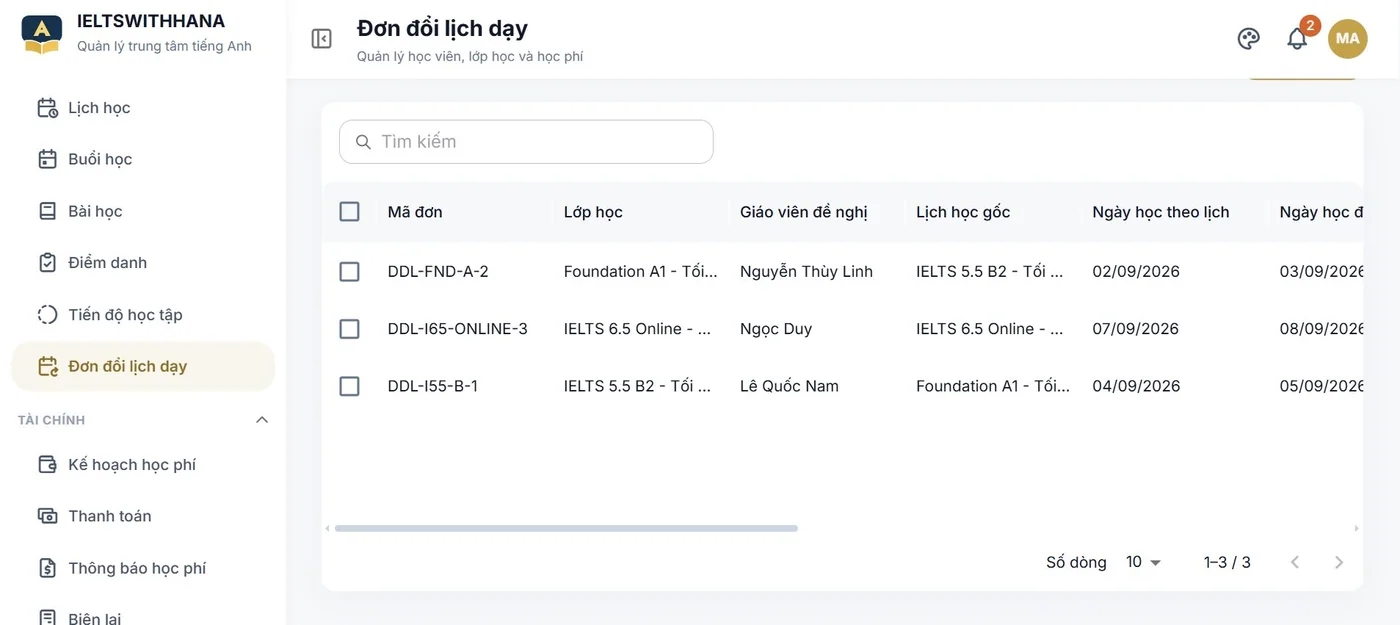Click the date 02/09/2026 cell
Image resolution: width=1400 pixels, height=625 pixels.
pos(1136,272)
